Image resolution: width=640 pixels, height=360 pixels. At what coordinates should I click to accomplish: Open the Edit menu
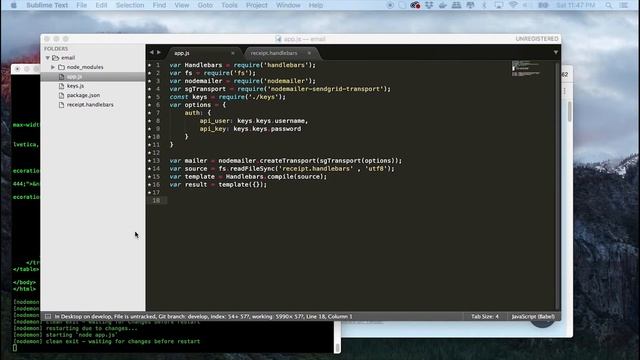pyautogui.click(x=101, y=5)
